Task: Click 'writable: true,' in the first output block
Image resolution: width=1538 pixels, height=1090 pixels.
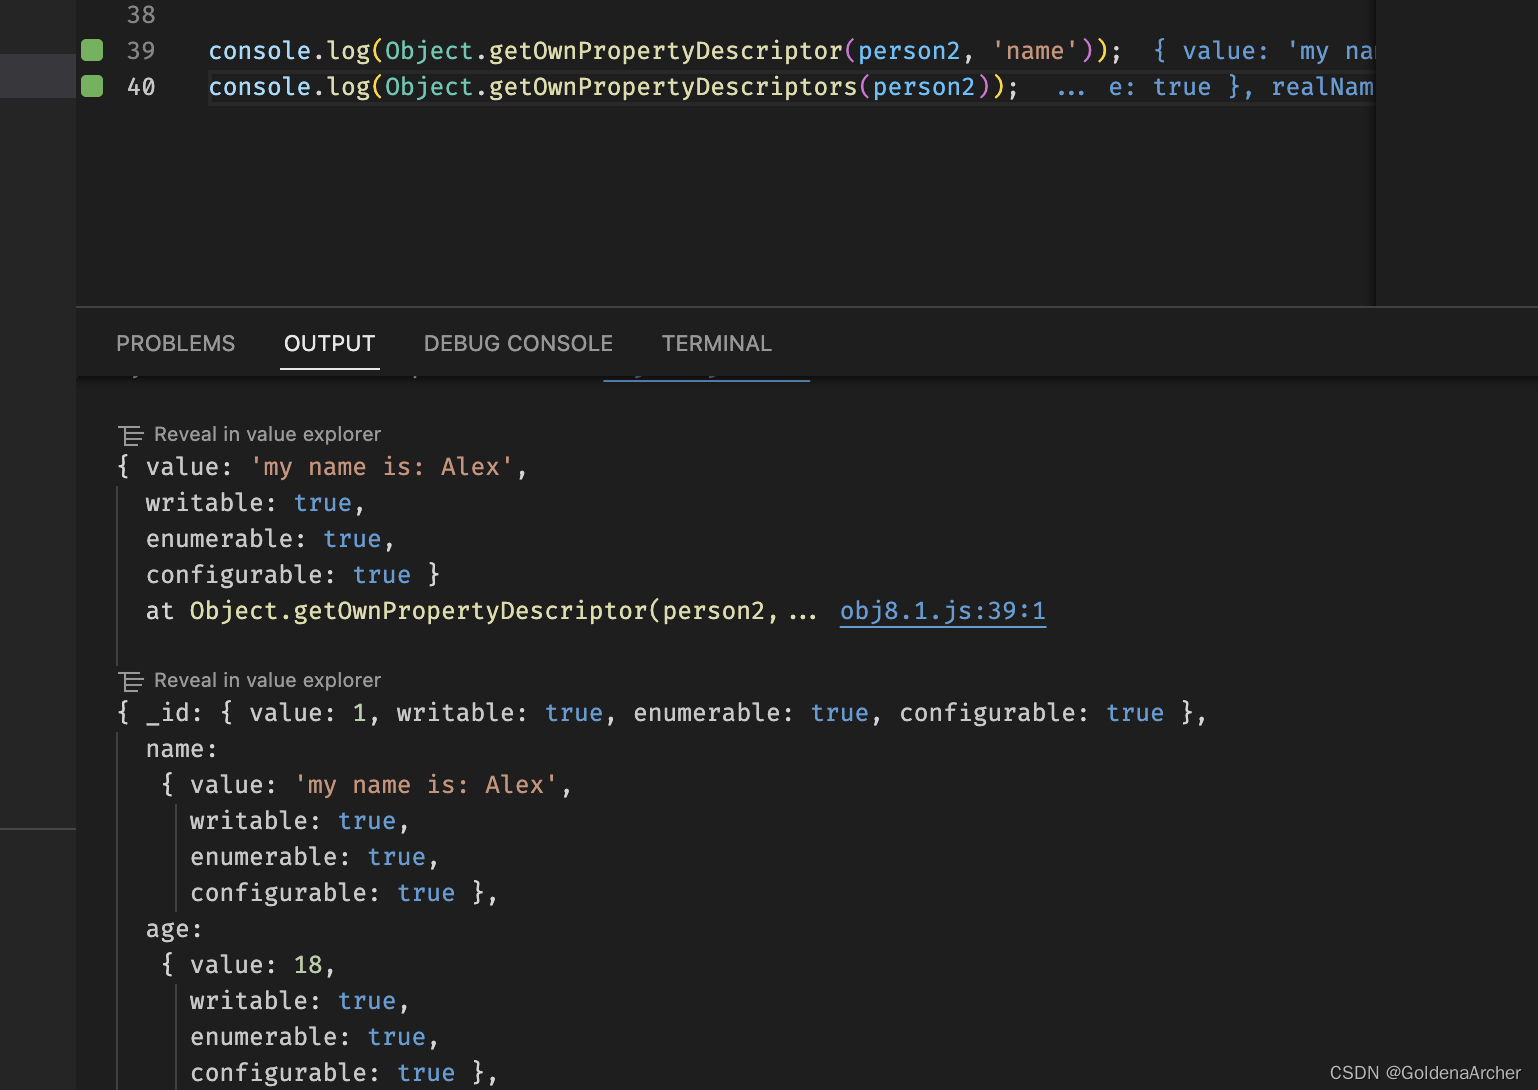Action: tap(255, 503)
